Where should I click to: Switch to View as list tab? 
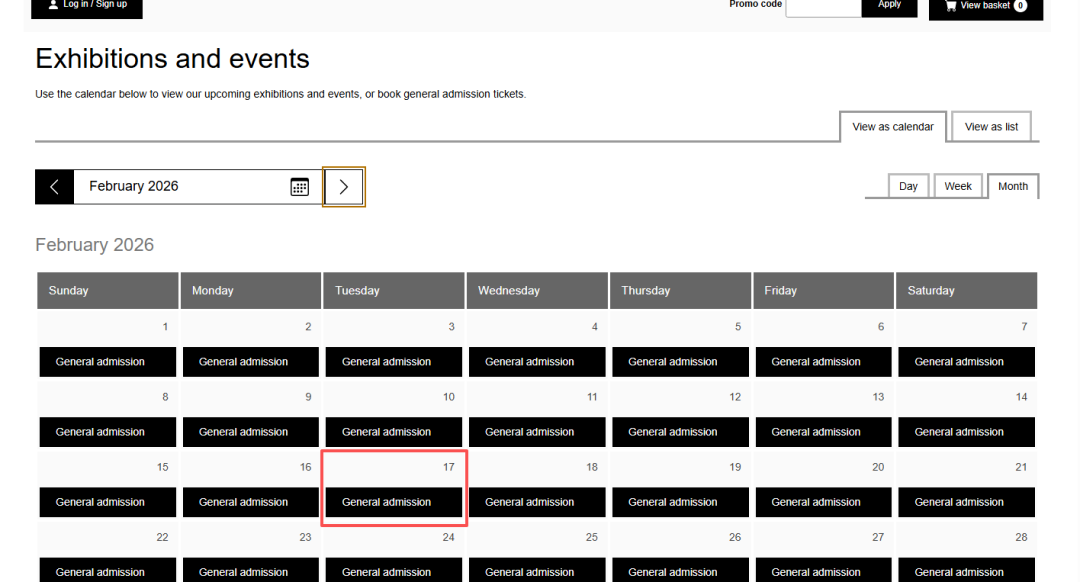991,127
